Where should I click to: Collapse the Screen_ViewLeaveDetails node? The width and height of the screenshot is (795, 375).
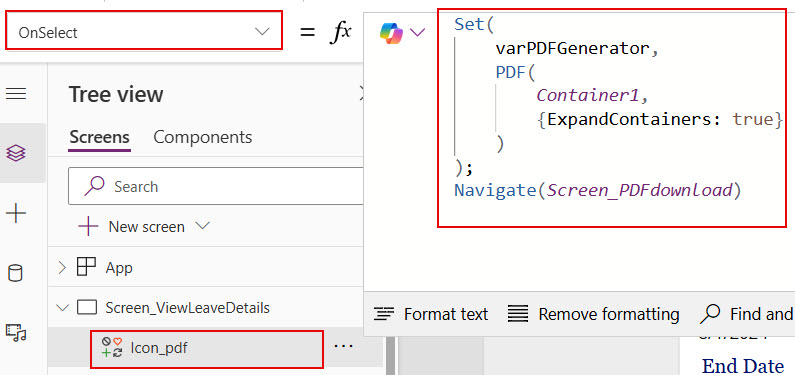tap(62, 308)
